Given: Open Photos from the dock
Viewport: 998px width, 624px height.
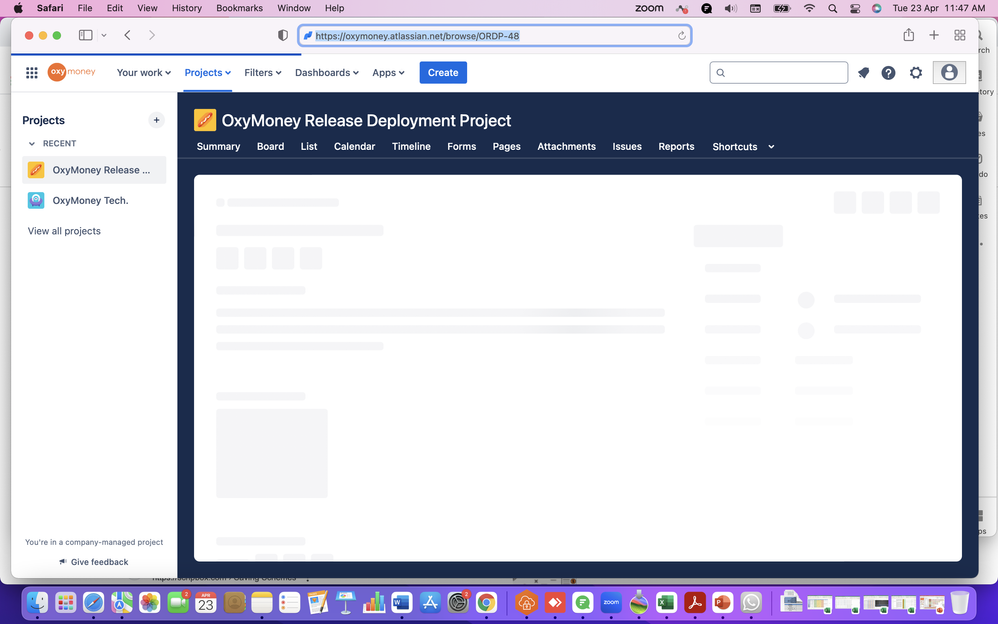Looking at the screenshot, I should [x=150, y=602].
